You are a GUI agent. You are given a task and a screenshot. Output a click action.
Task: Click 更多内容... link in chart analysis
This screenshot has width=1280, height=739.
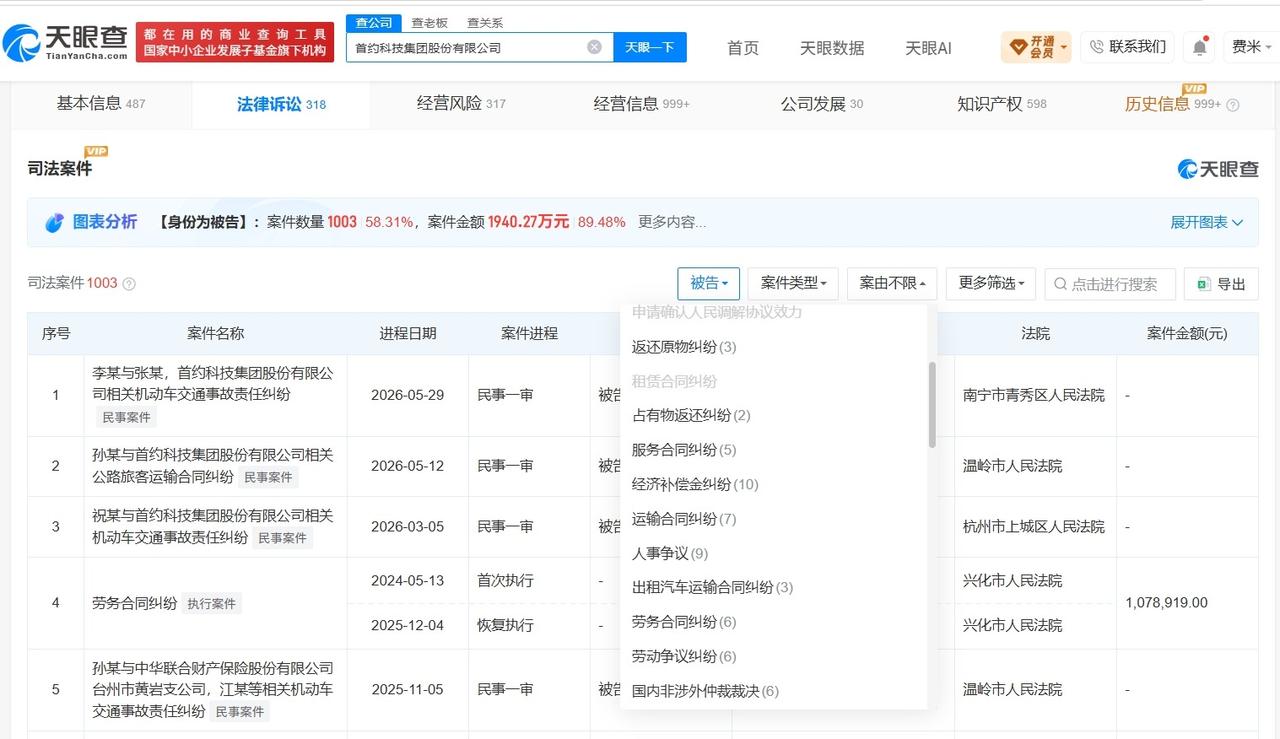tap(672, 222)
